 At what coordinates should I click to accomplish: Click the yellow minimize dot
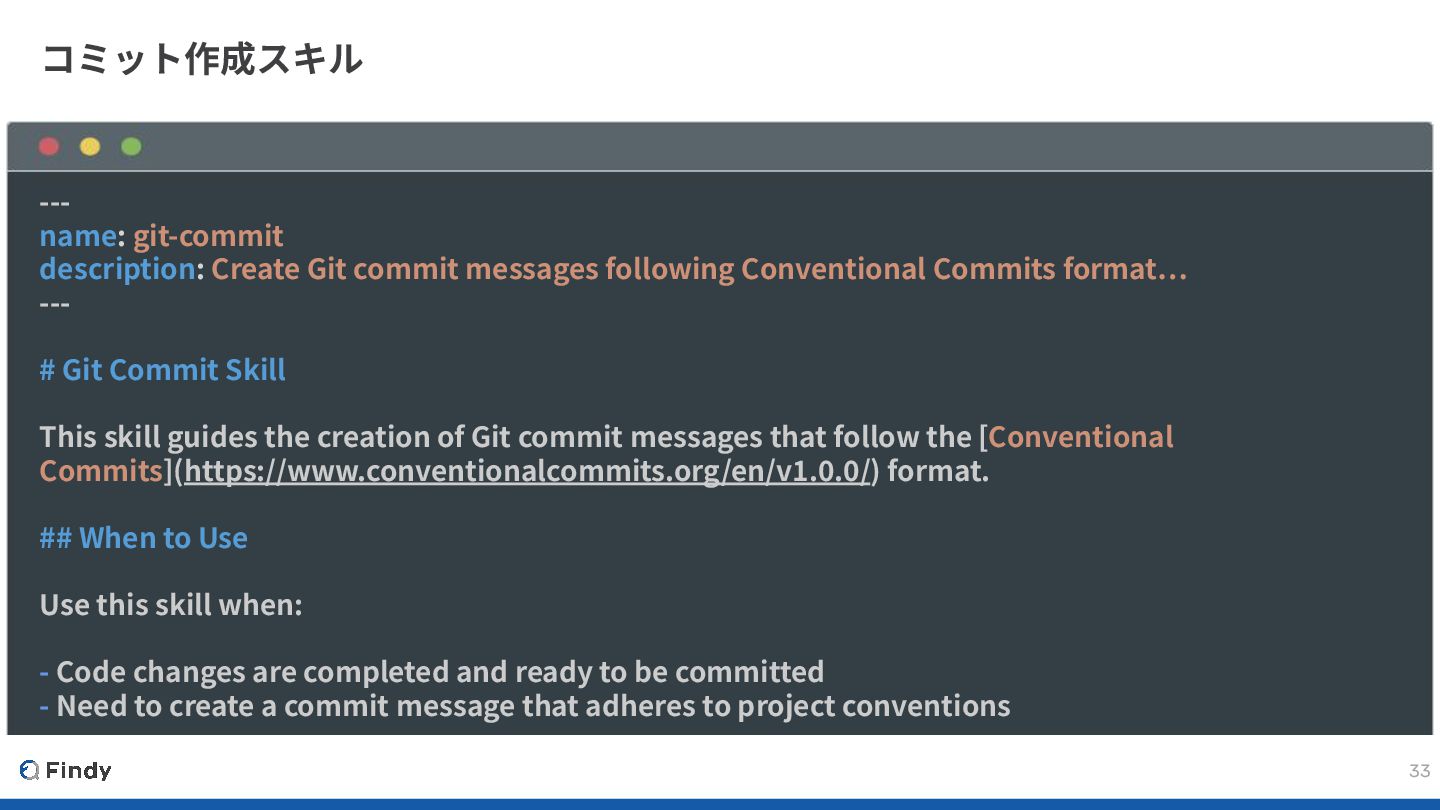click(90, 147)
